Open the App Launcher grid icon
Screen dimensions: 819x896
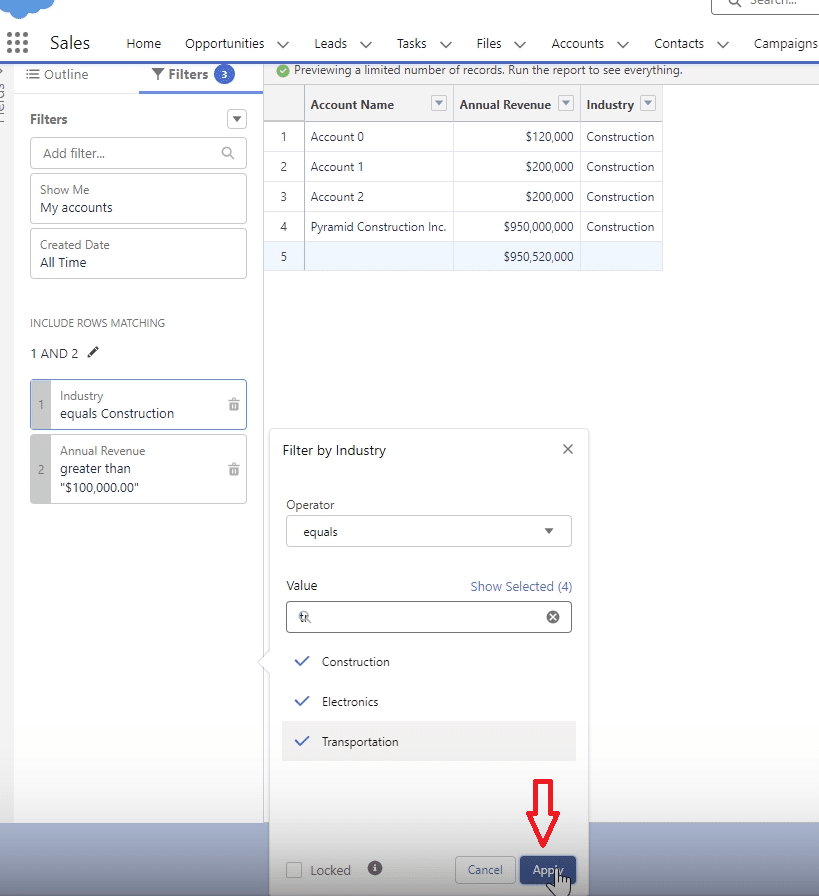pyautogui.click(x=17, y=43)
